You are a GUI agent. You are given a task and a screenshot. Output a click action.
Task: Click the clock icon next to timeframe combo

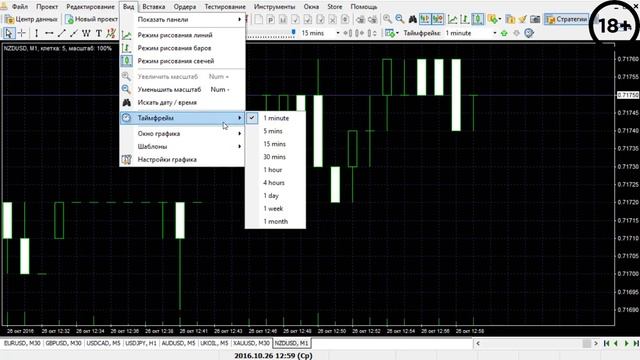(x=529, y=33)
